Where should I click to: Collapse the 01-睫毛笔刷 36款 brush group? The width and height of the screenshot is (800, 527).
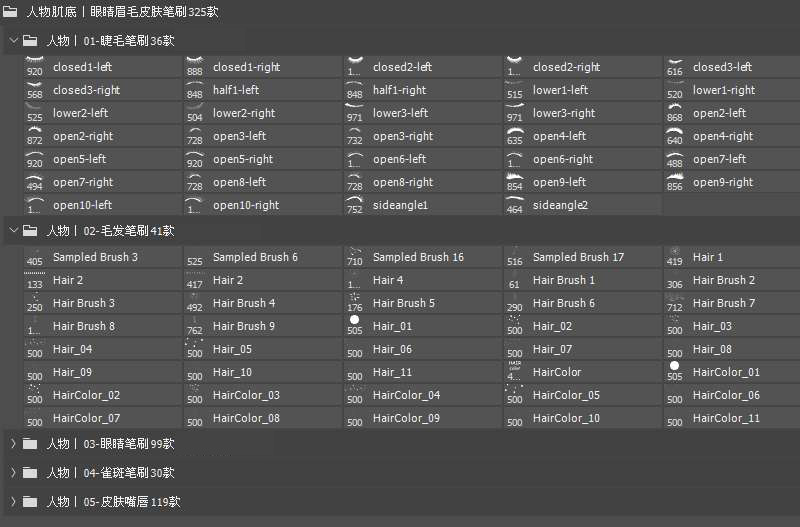point(13,41)
